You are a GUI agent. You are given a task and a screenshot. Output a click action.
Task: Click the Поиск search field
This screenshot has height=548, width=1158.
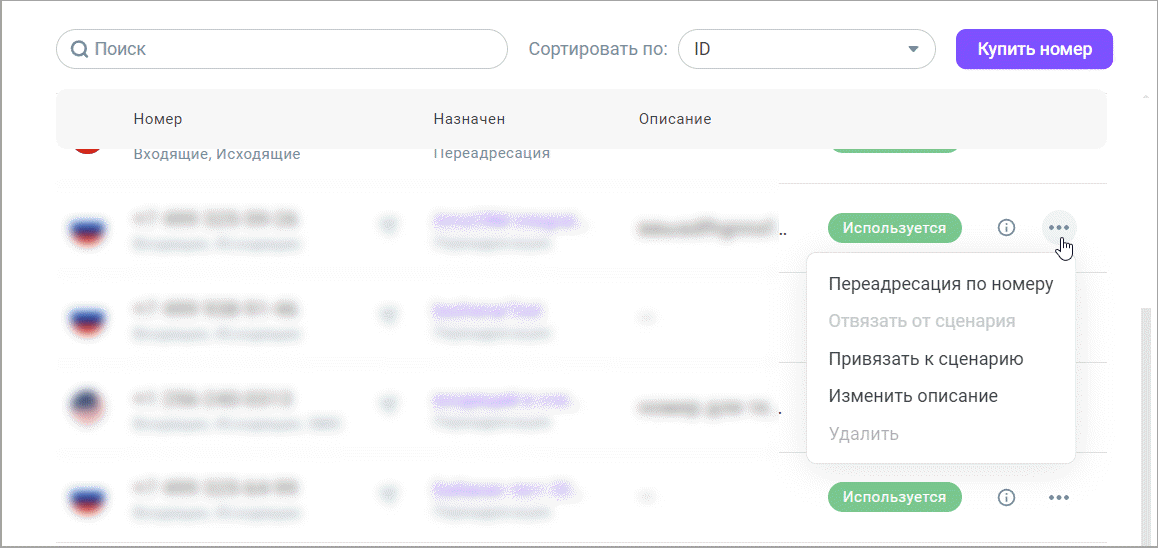[x=281, y=49]
